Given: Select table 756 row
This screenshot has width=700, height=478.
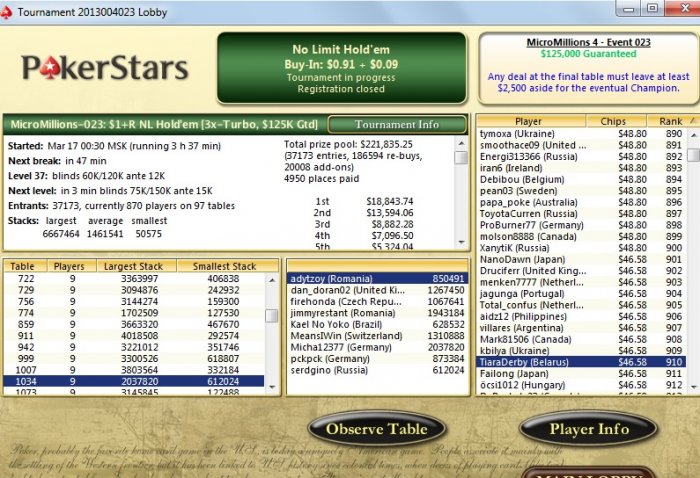Looking at the screenshot, I should (x=134, y=301).
